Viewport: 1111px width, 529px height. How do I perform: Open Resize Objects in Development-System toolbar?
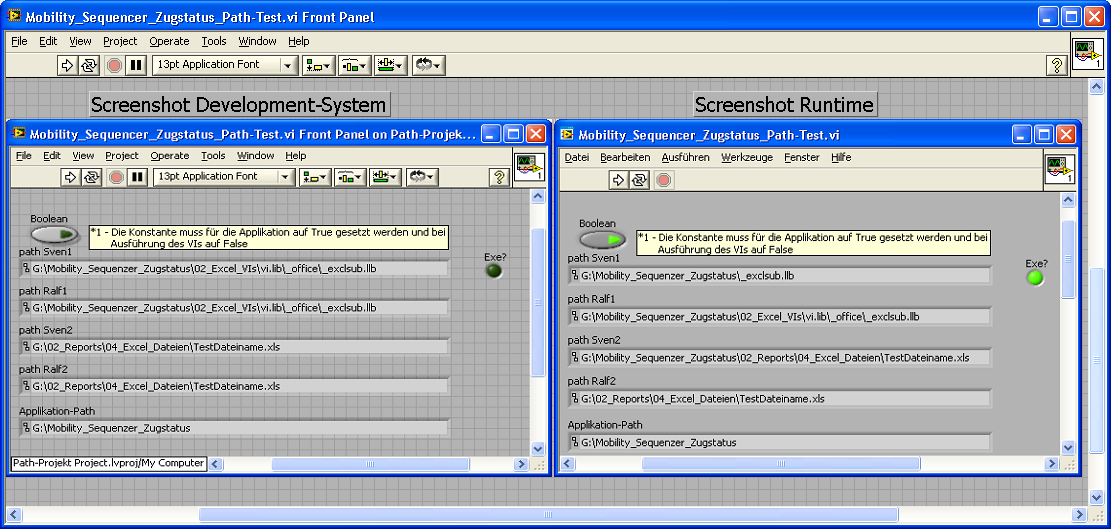pos(386,177)
